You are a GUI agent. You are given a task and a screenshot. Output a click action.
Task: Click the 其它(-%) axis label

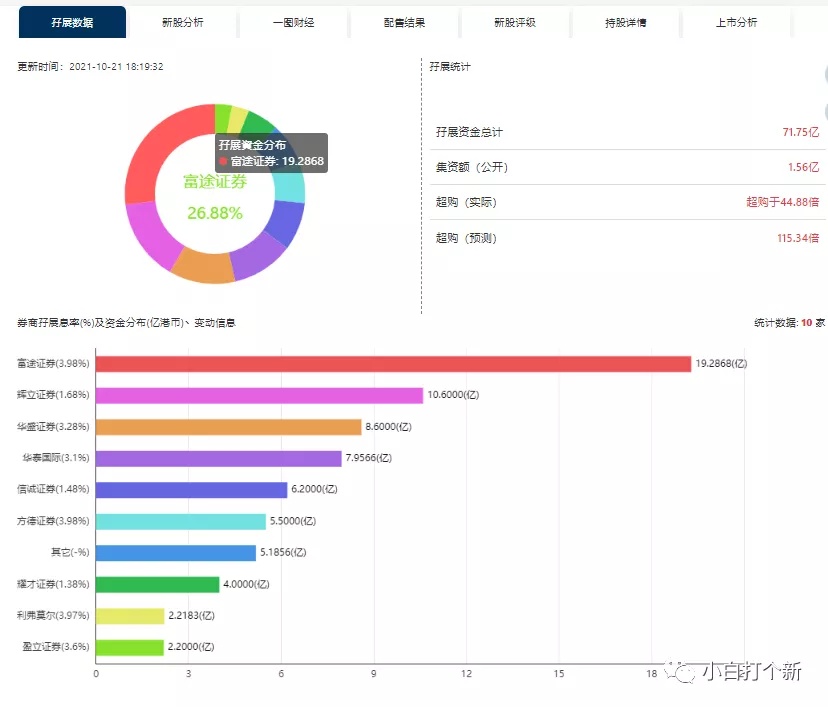click(70, 552)
